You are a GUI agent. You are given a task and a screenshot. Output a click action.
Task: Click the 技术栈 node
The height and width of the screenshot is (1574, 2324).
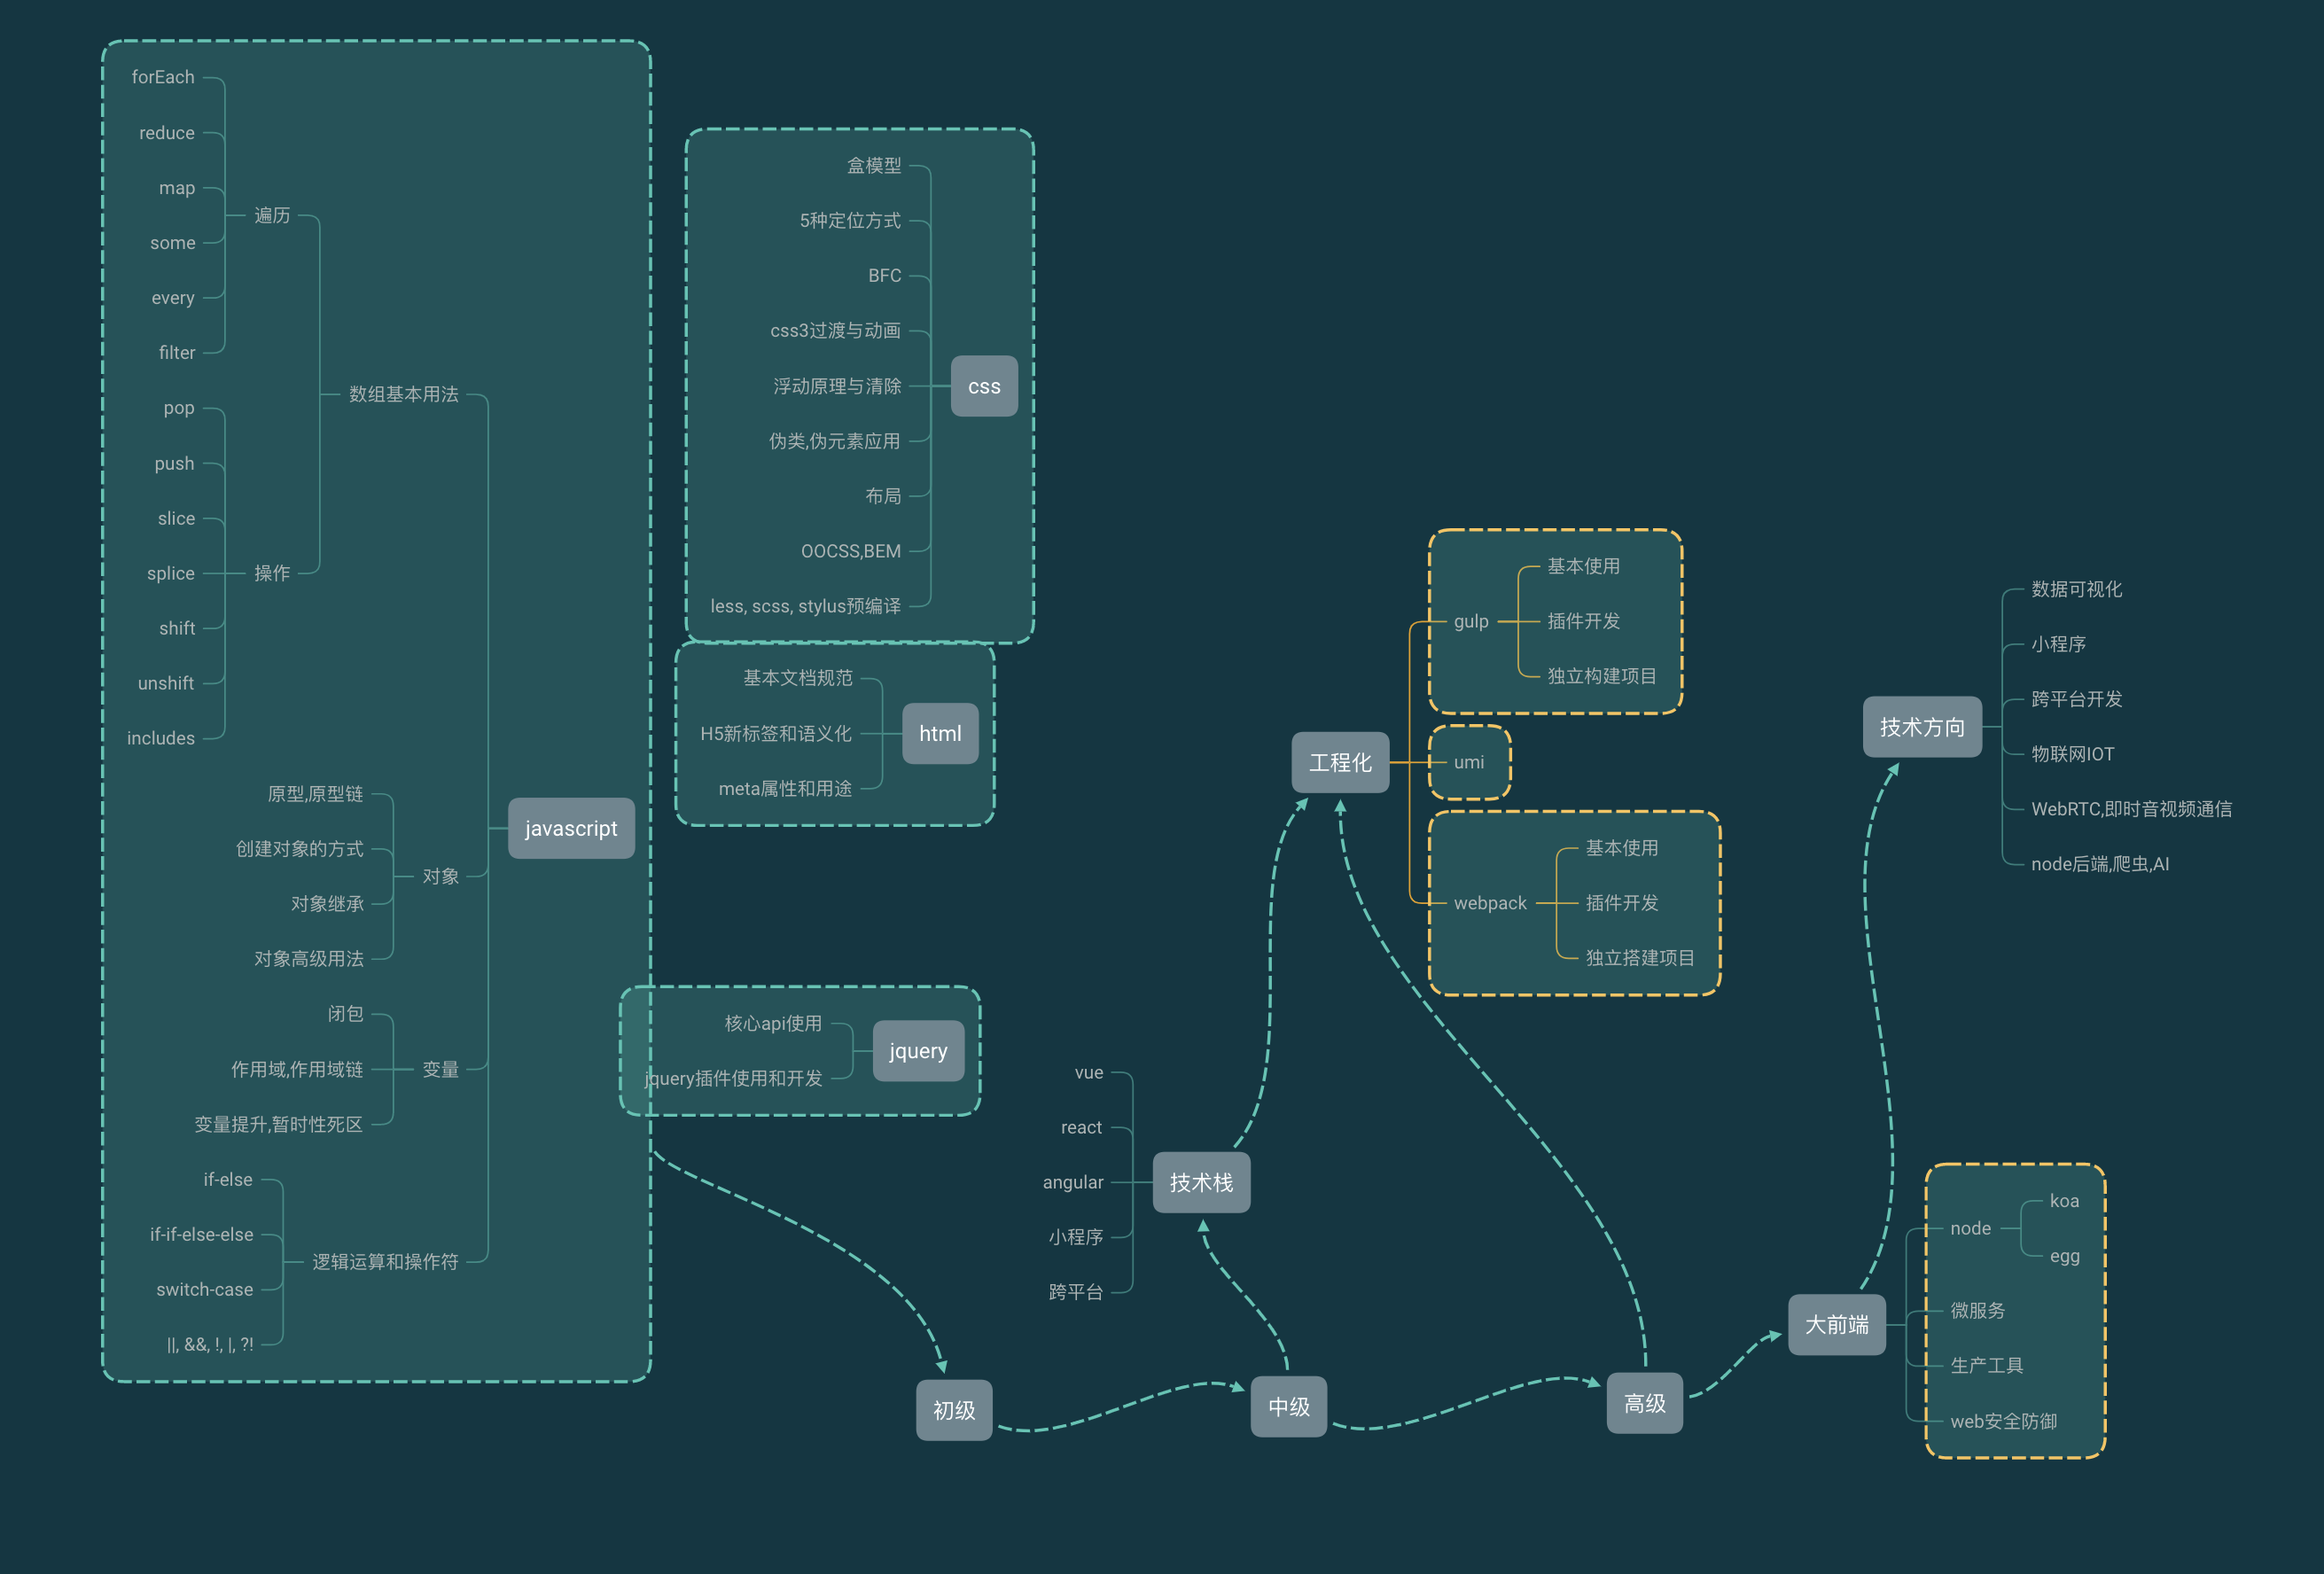click(x=1200, y=1182)
